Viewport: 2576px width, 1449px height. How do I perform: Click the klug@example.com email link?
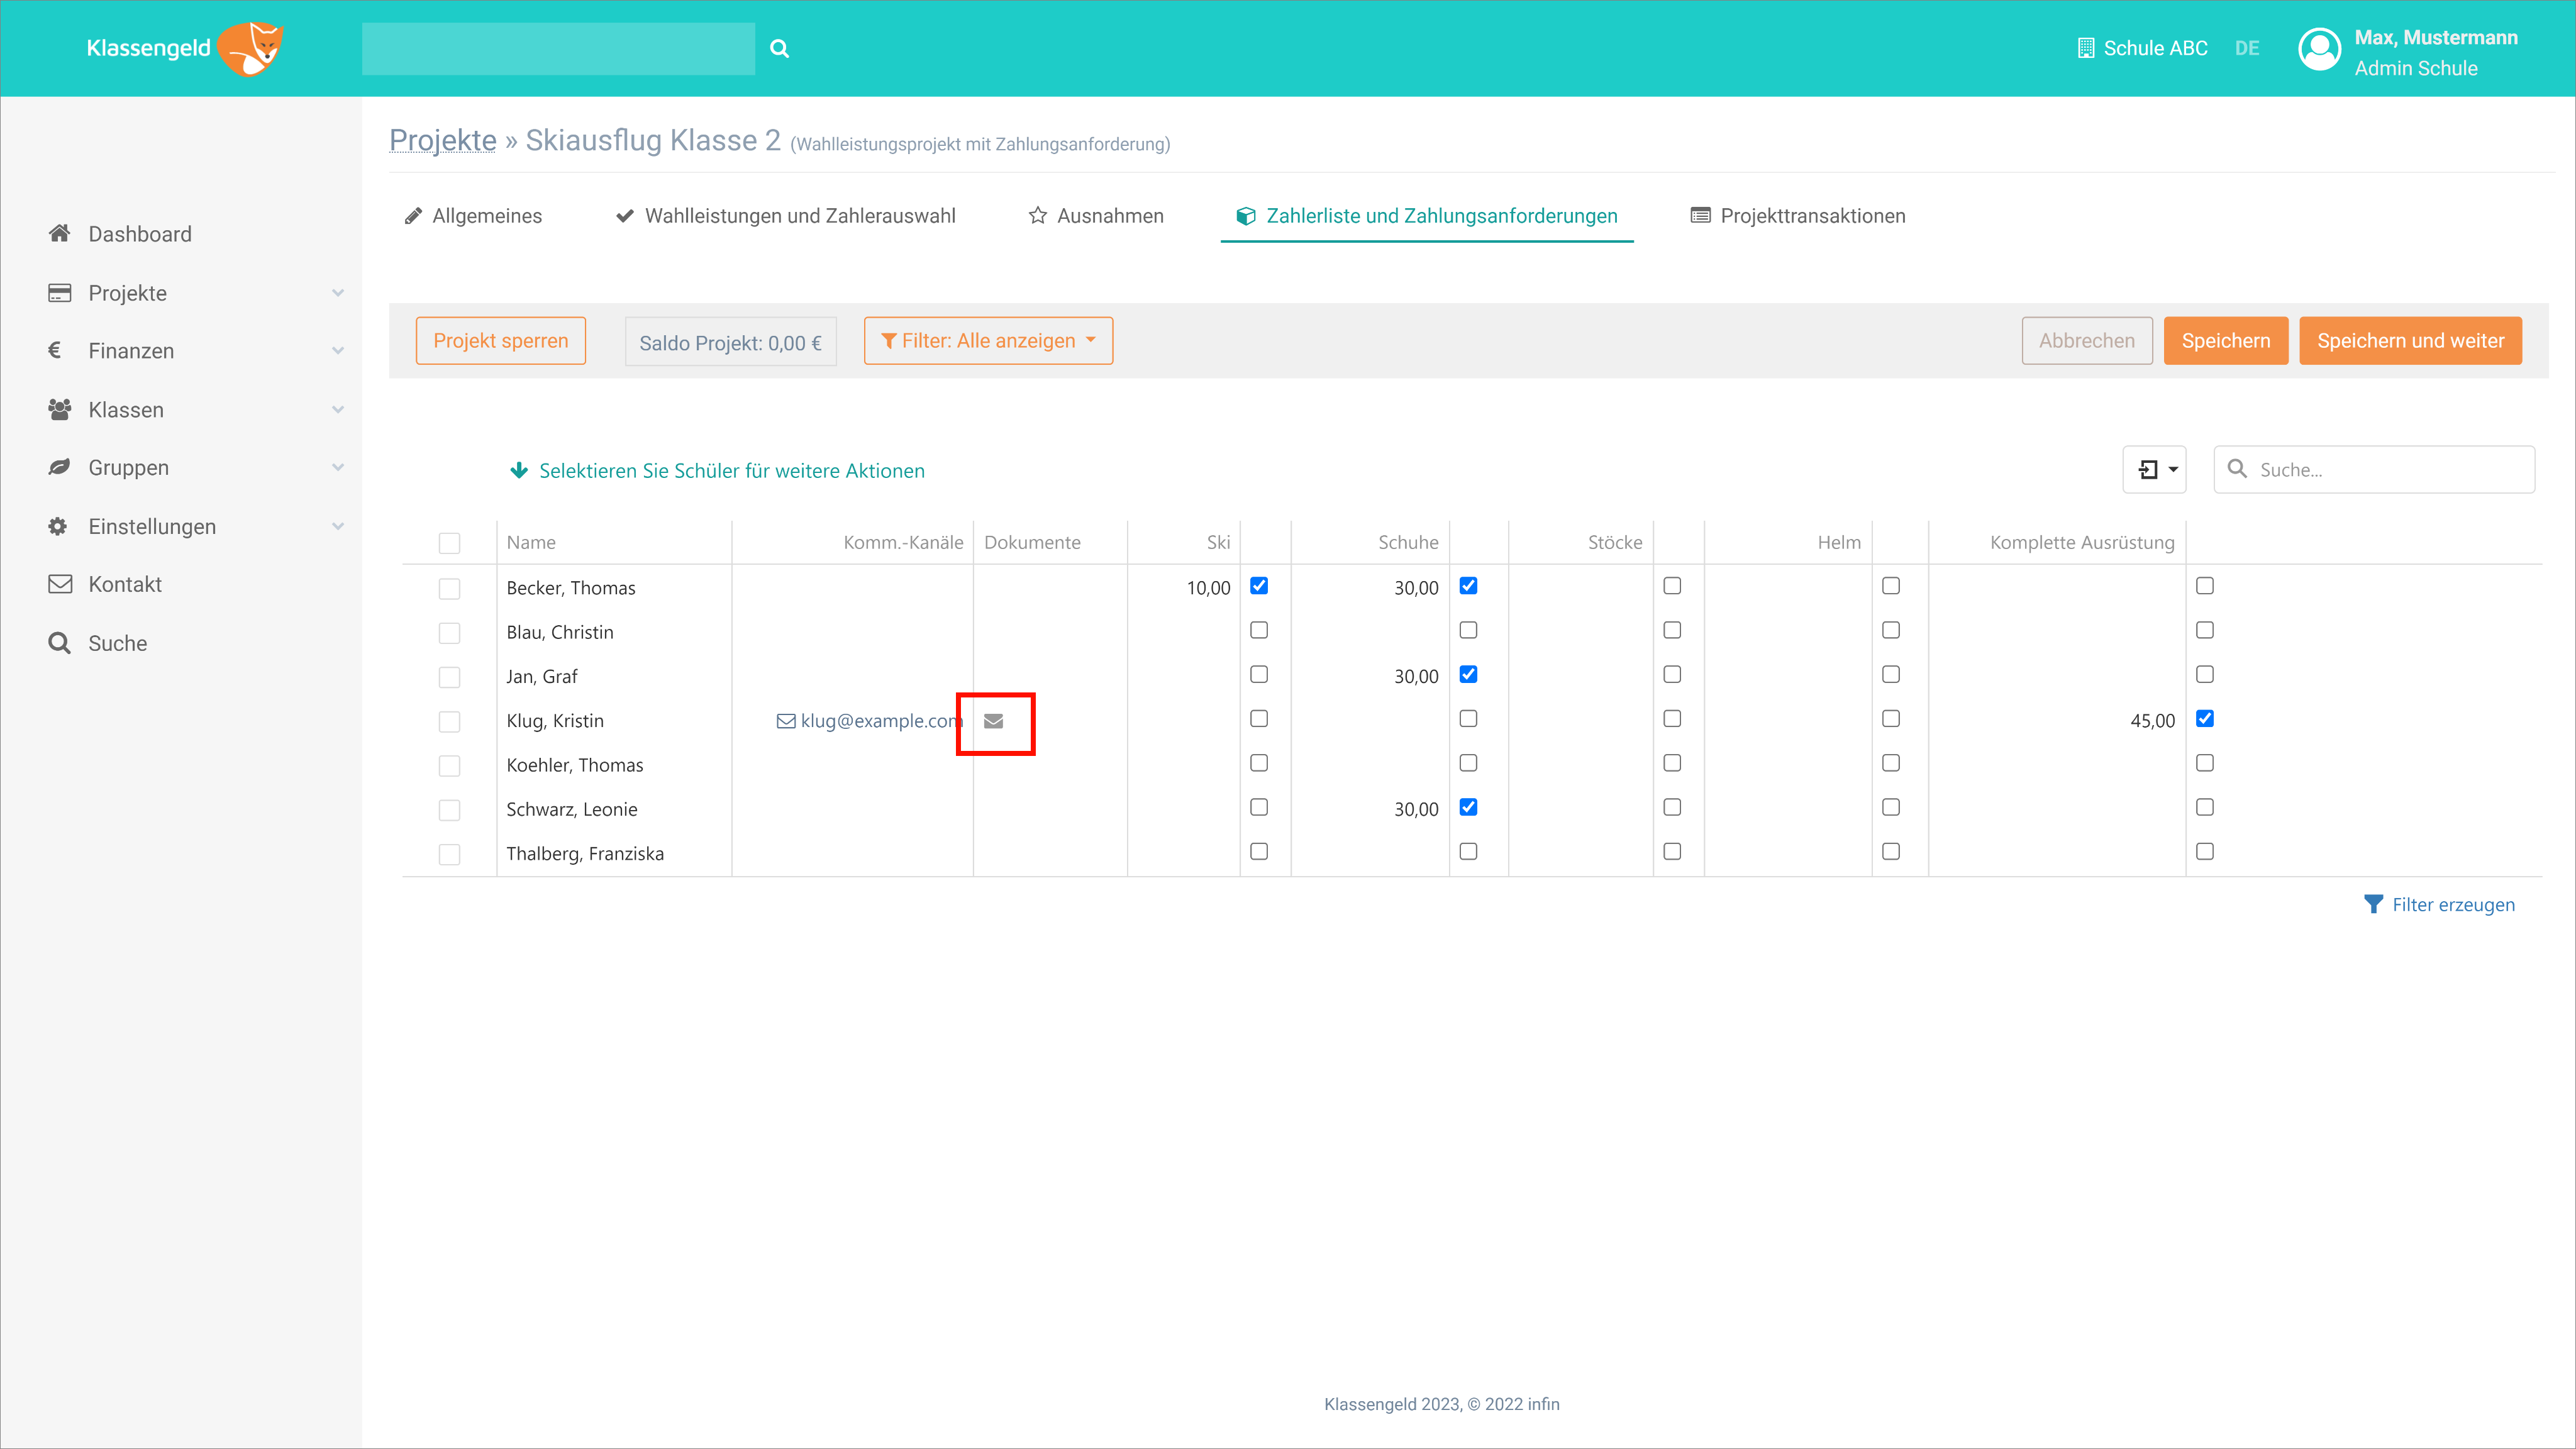coord(881,721)
